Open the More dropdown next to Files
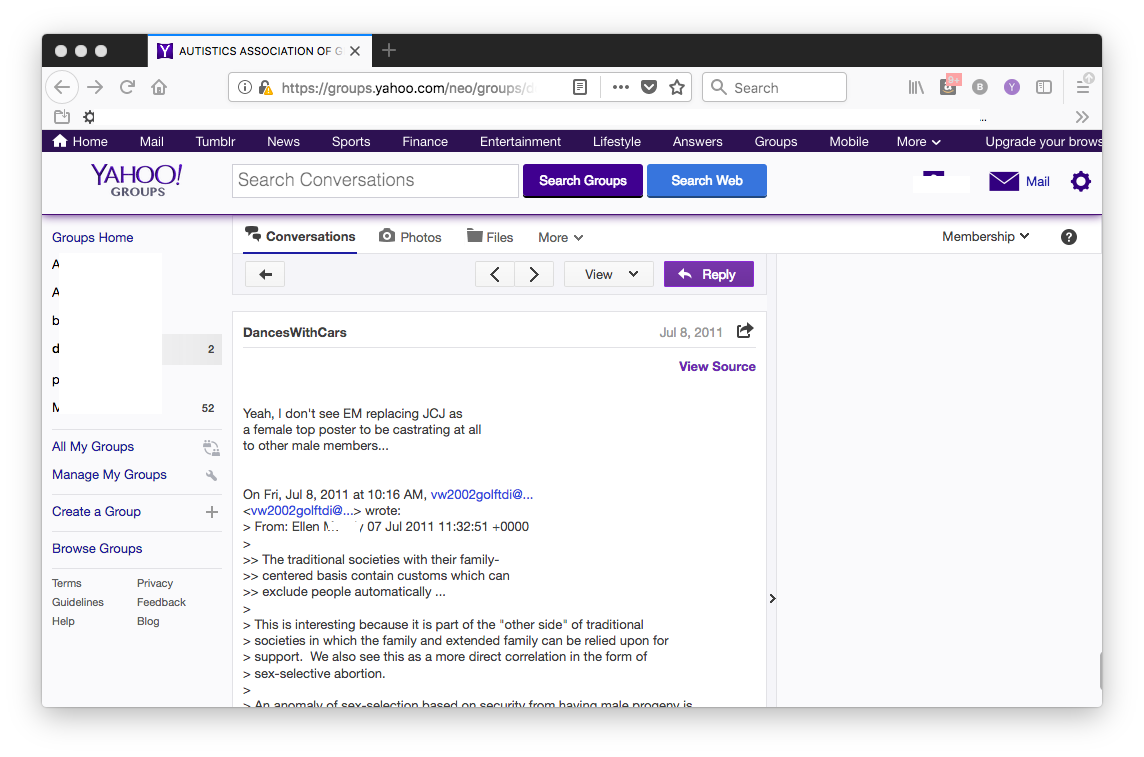 [560, 238]
